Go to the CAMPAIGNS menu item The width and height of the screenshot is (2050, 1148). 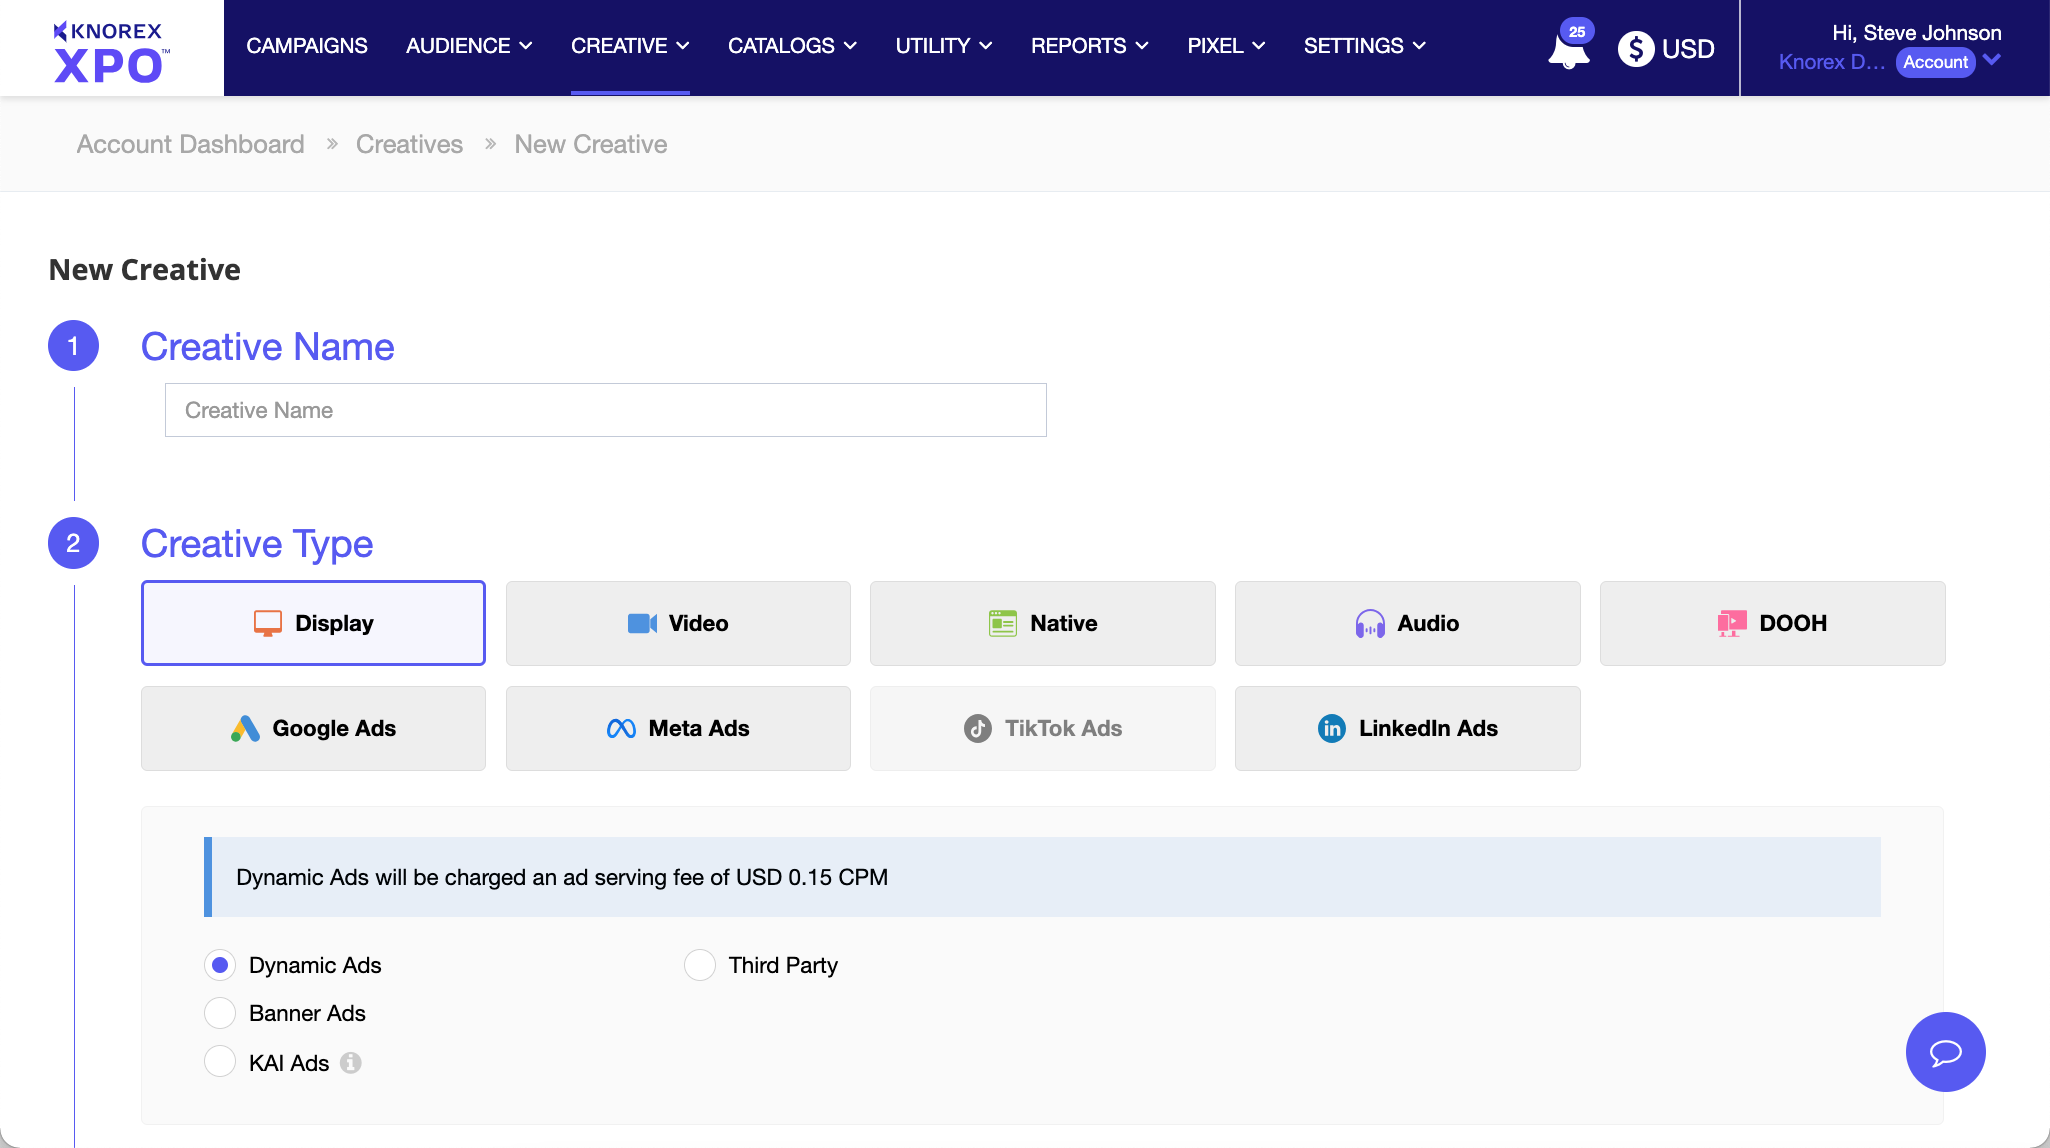pyautogui.click(x=307, y=46)
